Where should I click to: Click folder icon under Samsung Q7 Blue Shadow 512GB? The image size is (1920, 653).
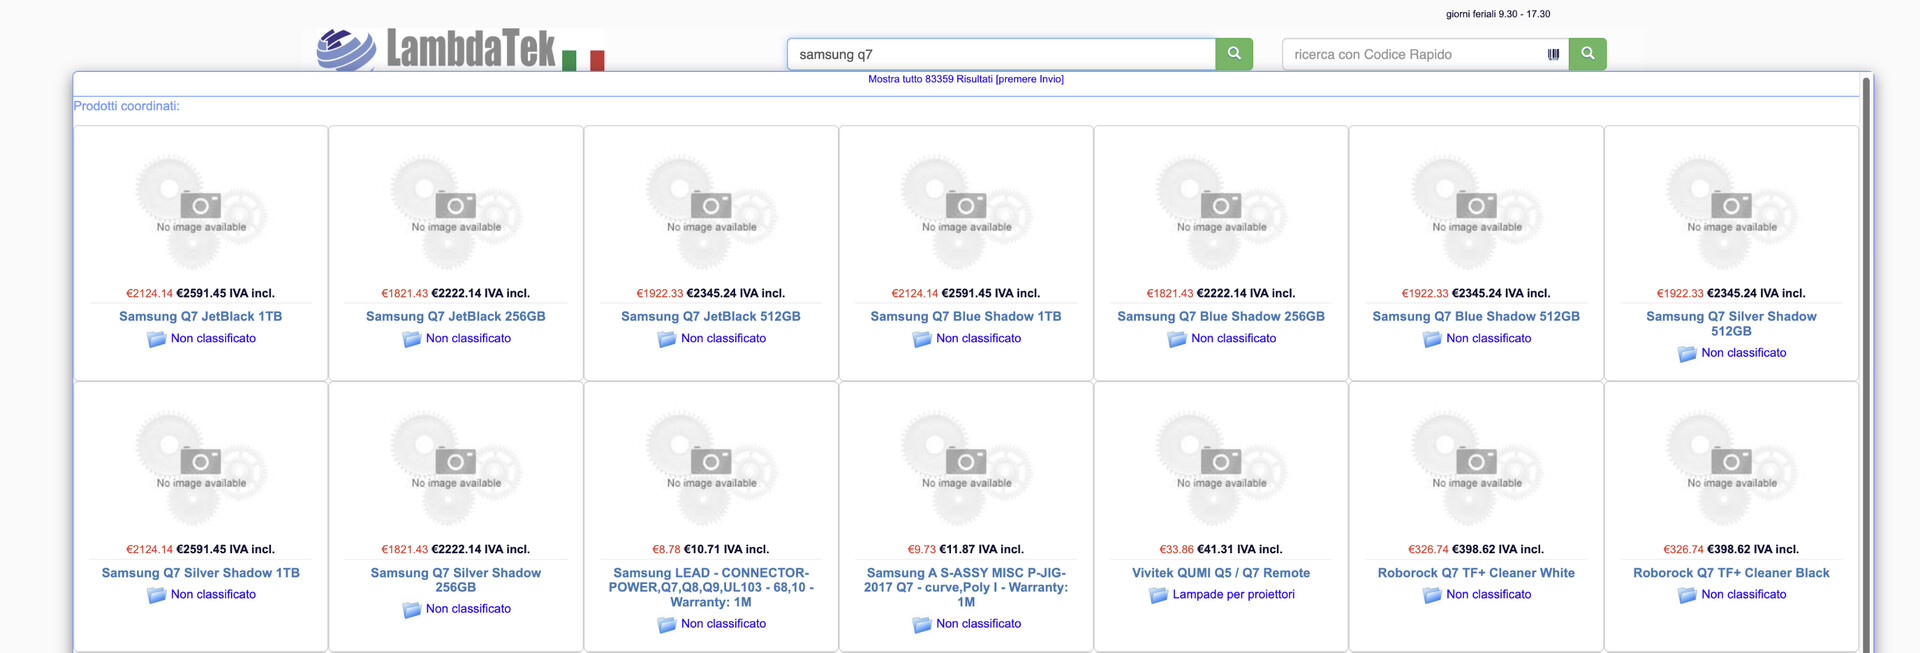click(1432, 339)
